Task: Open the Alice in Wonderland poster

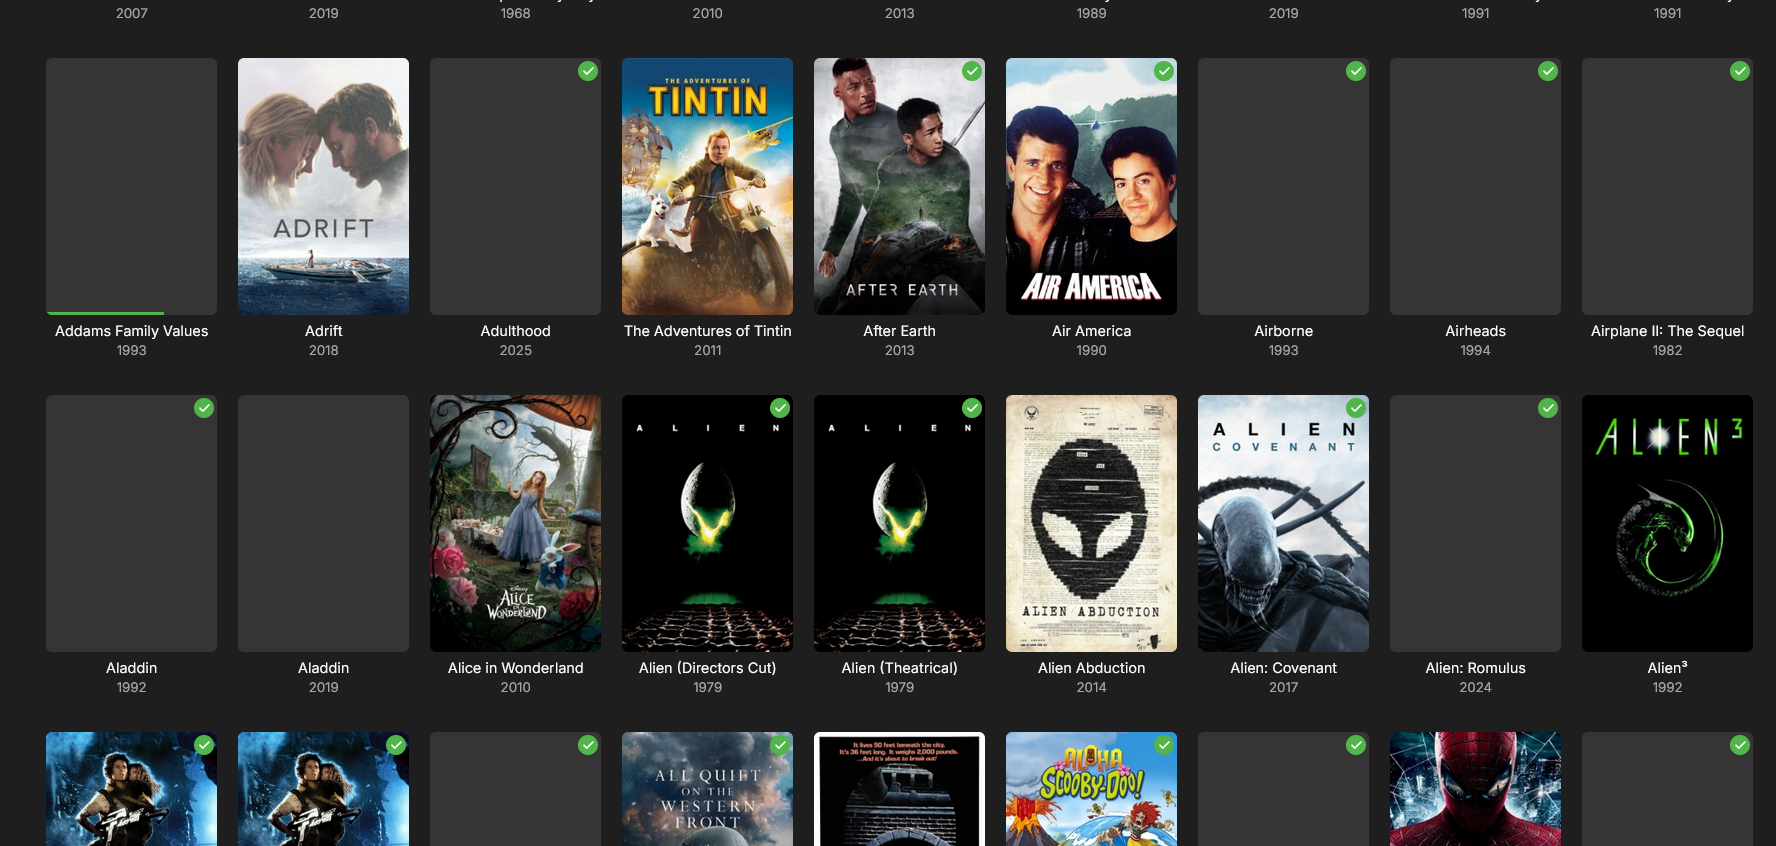Action: coord(515,523)
